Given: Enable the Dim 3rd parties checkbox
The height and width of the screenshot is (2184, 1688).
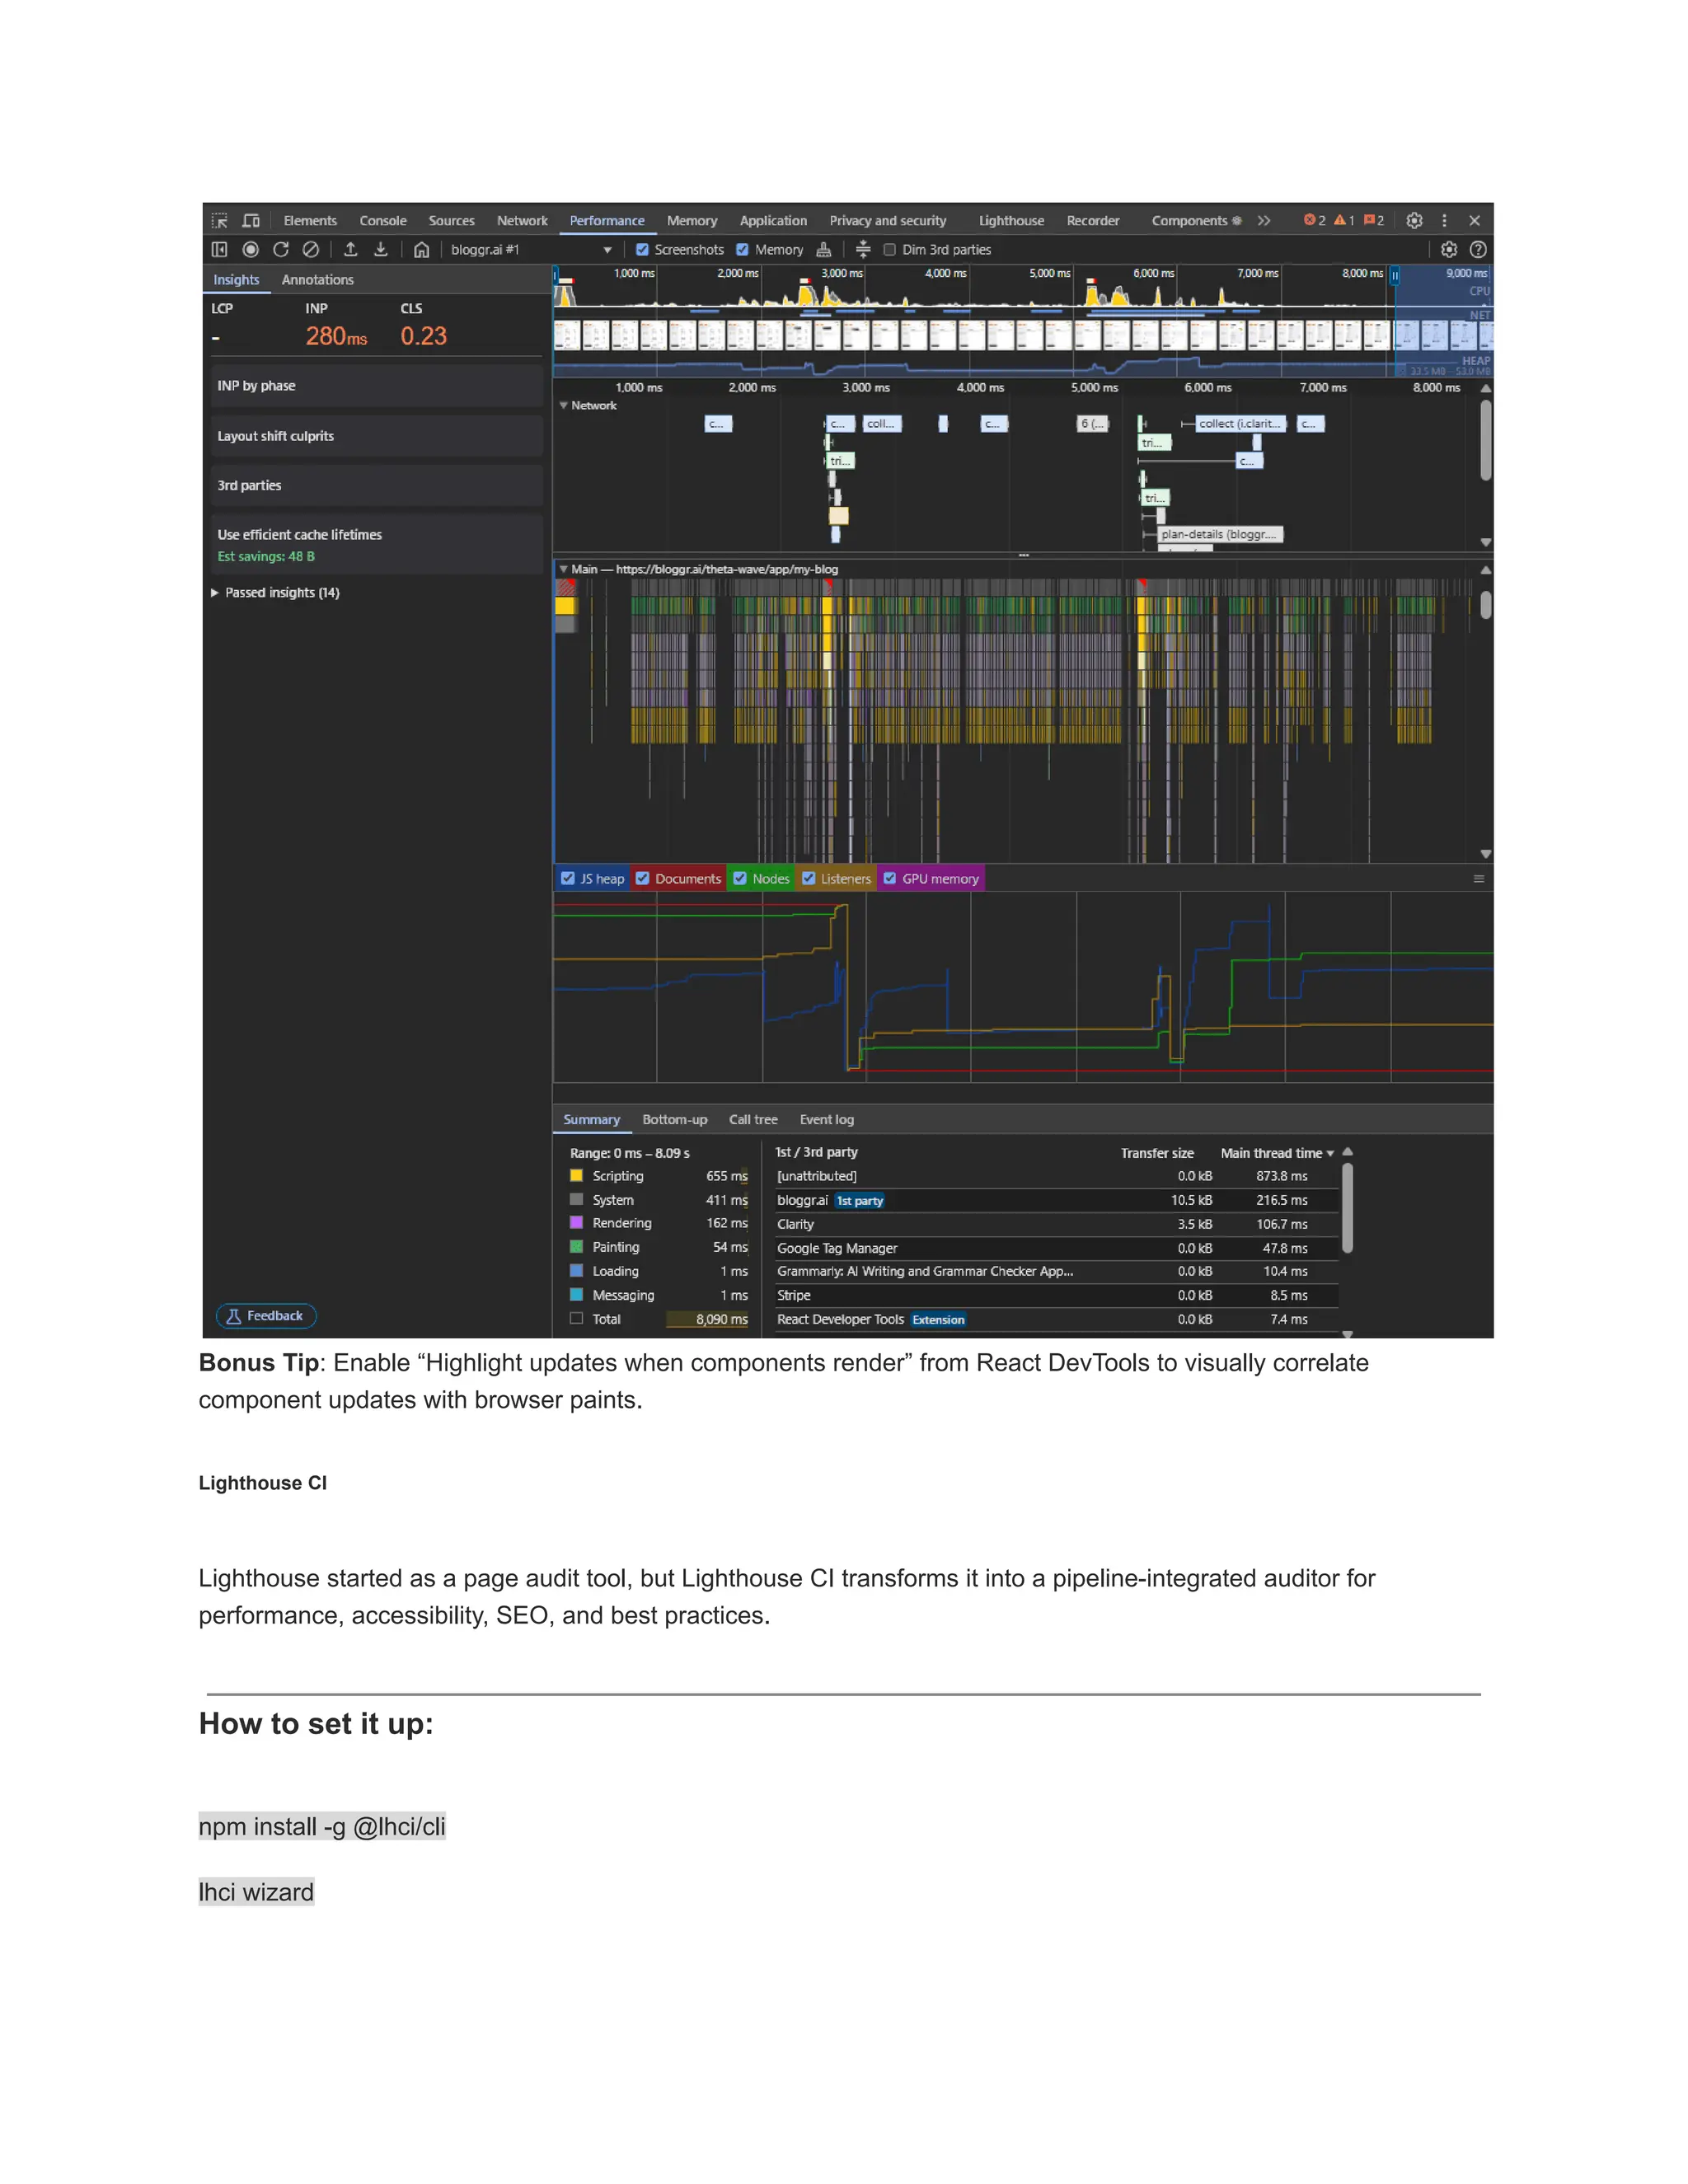Looking at the screenshot, I should click(x=889, y=249).
